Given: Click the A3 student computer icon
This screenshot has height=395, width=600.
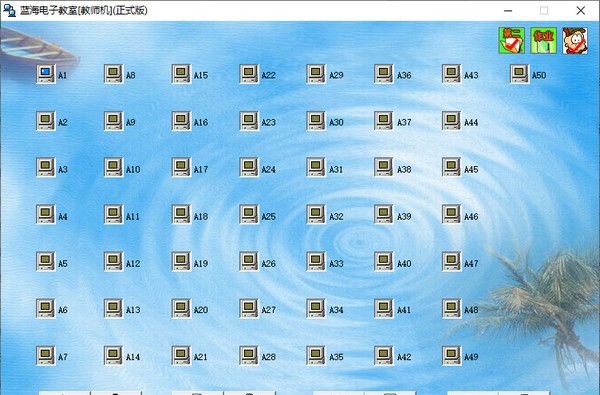Looking at the screenshot, I should pyautogui.click(x=46, y=168).
